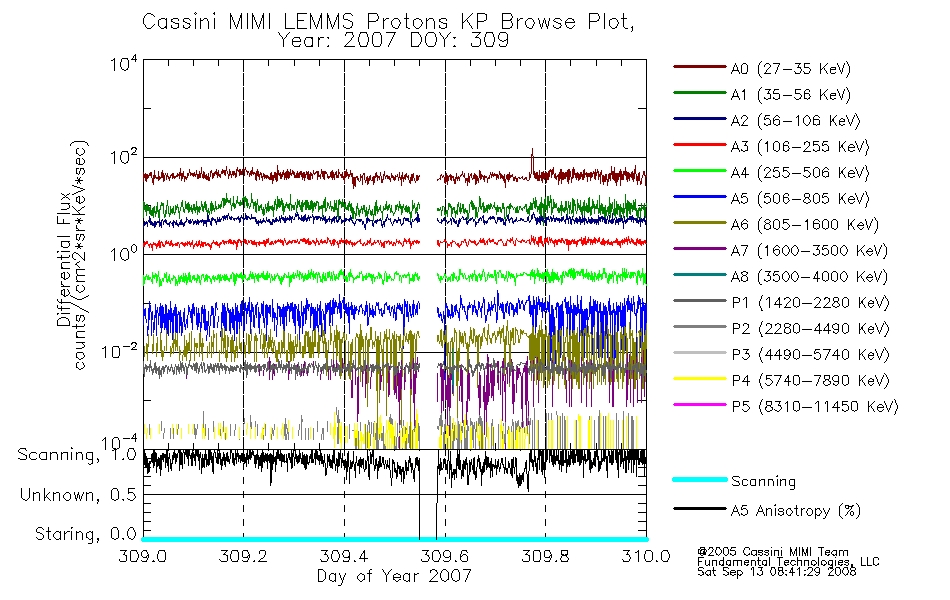Click the dark red A0 legend line
The width and height of the screenshot is (950, 600).
[700, 67]
